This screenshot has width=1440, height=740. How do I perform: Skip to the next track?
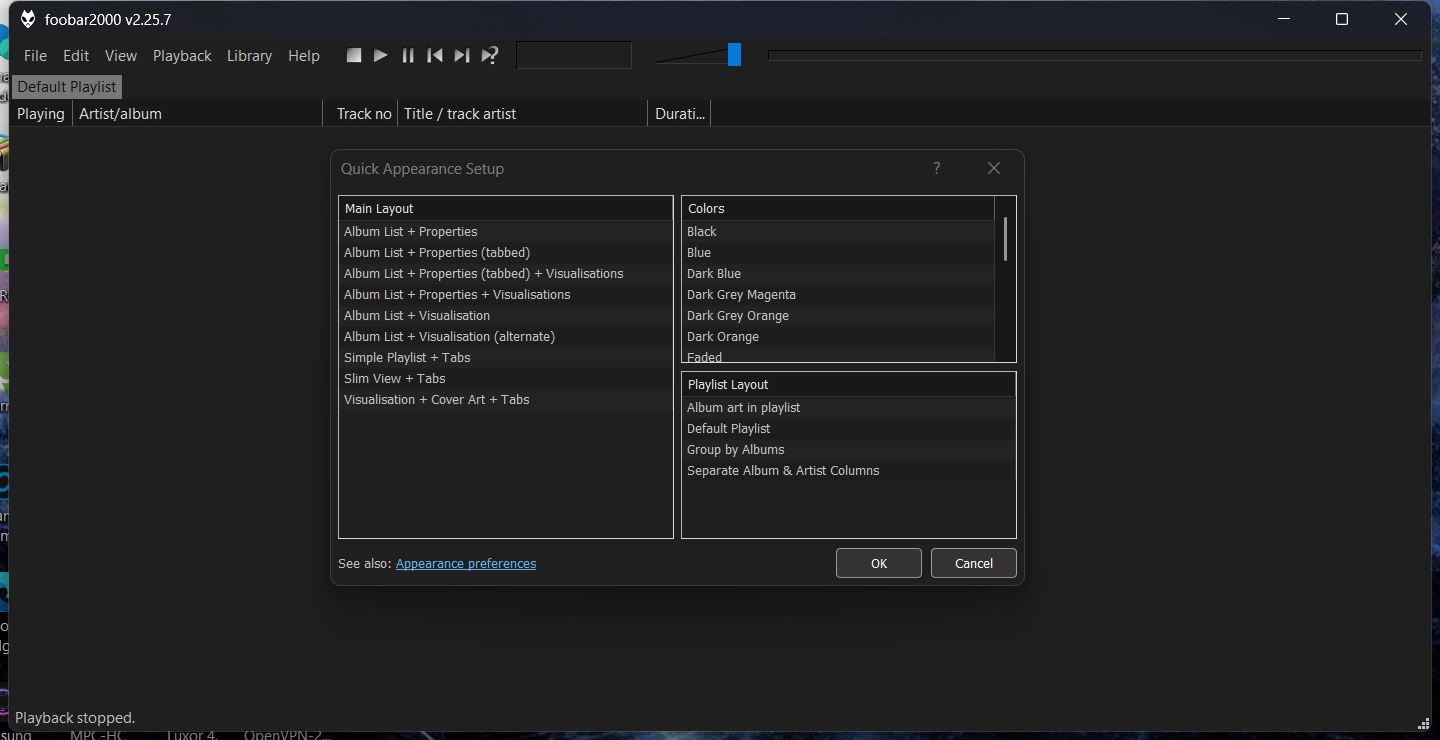point(462,56)
